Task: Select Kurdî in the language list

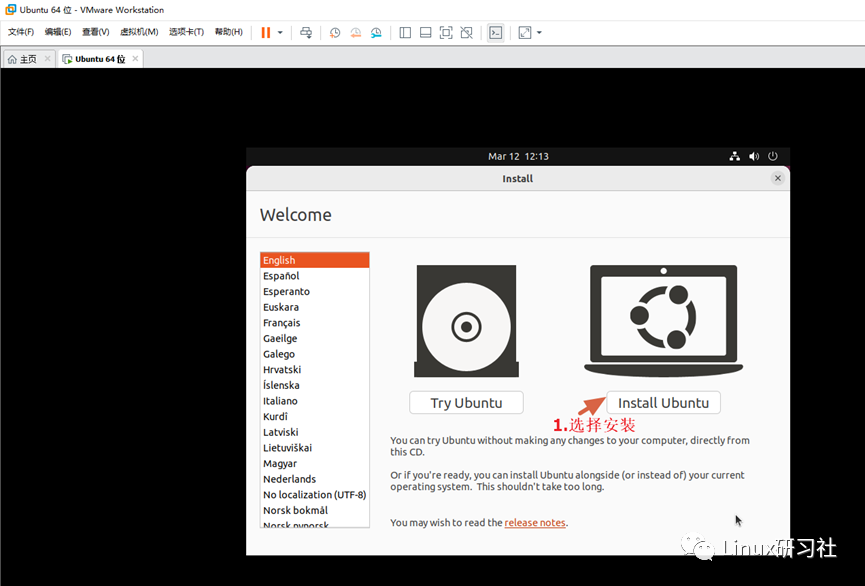Action: click(x=314, y=417)
